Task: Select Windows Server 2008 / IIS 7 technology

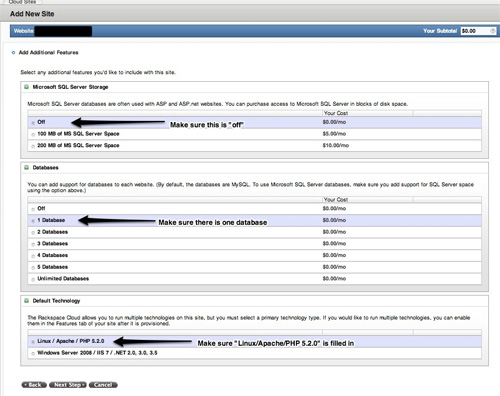Action: [33, 353]
